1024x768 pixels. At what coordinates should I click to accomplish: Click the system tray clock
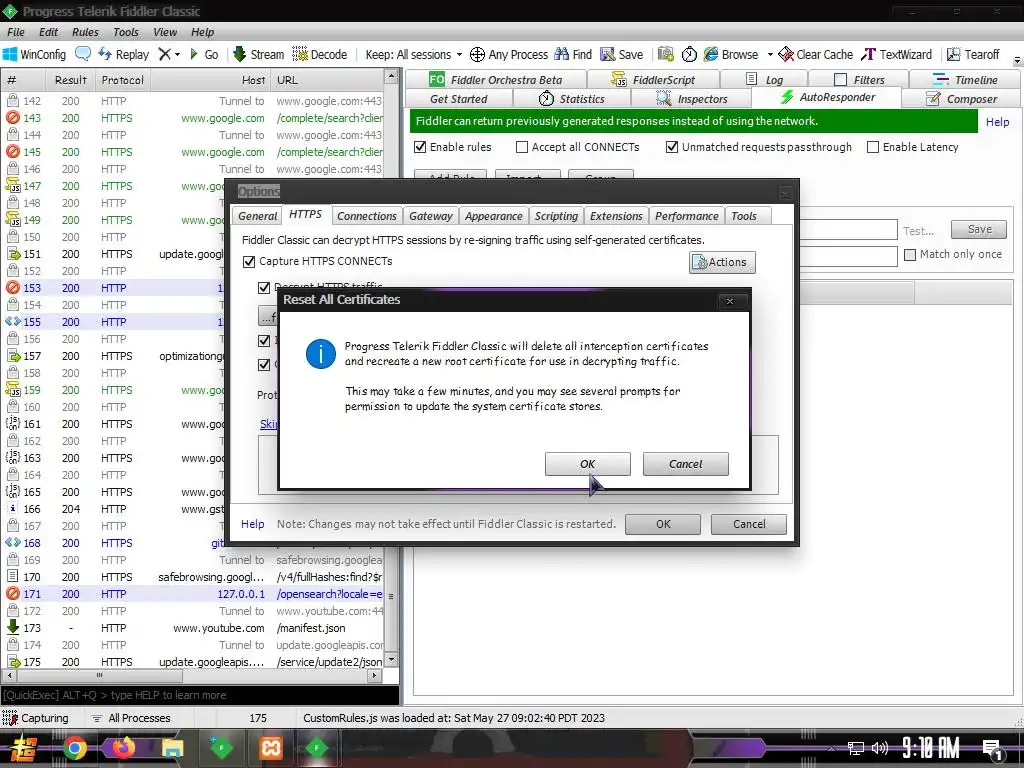point(931,748)
